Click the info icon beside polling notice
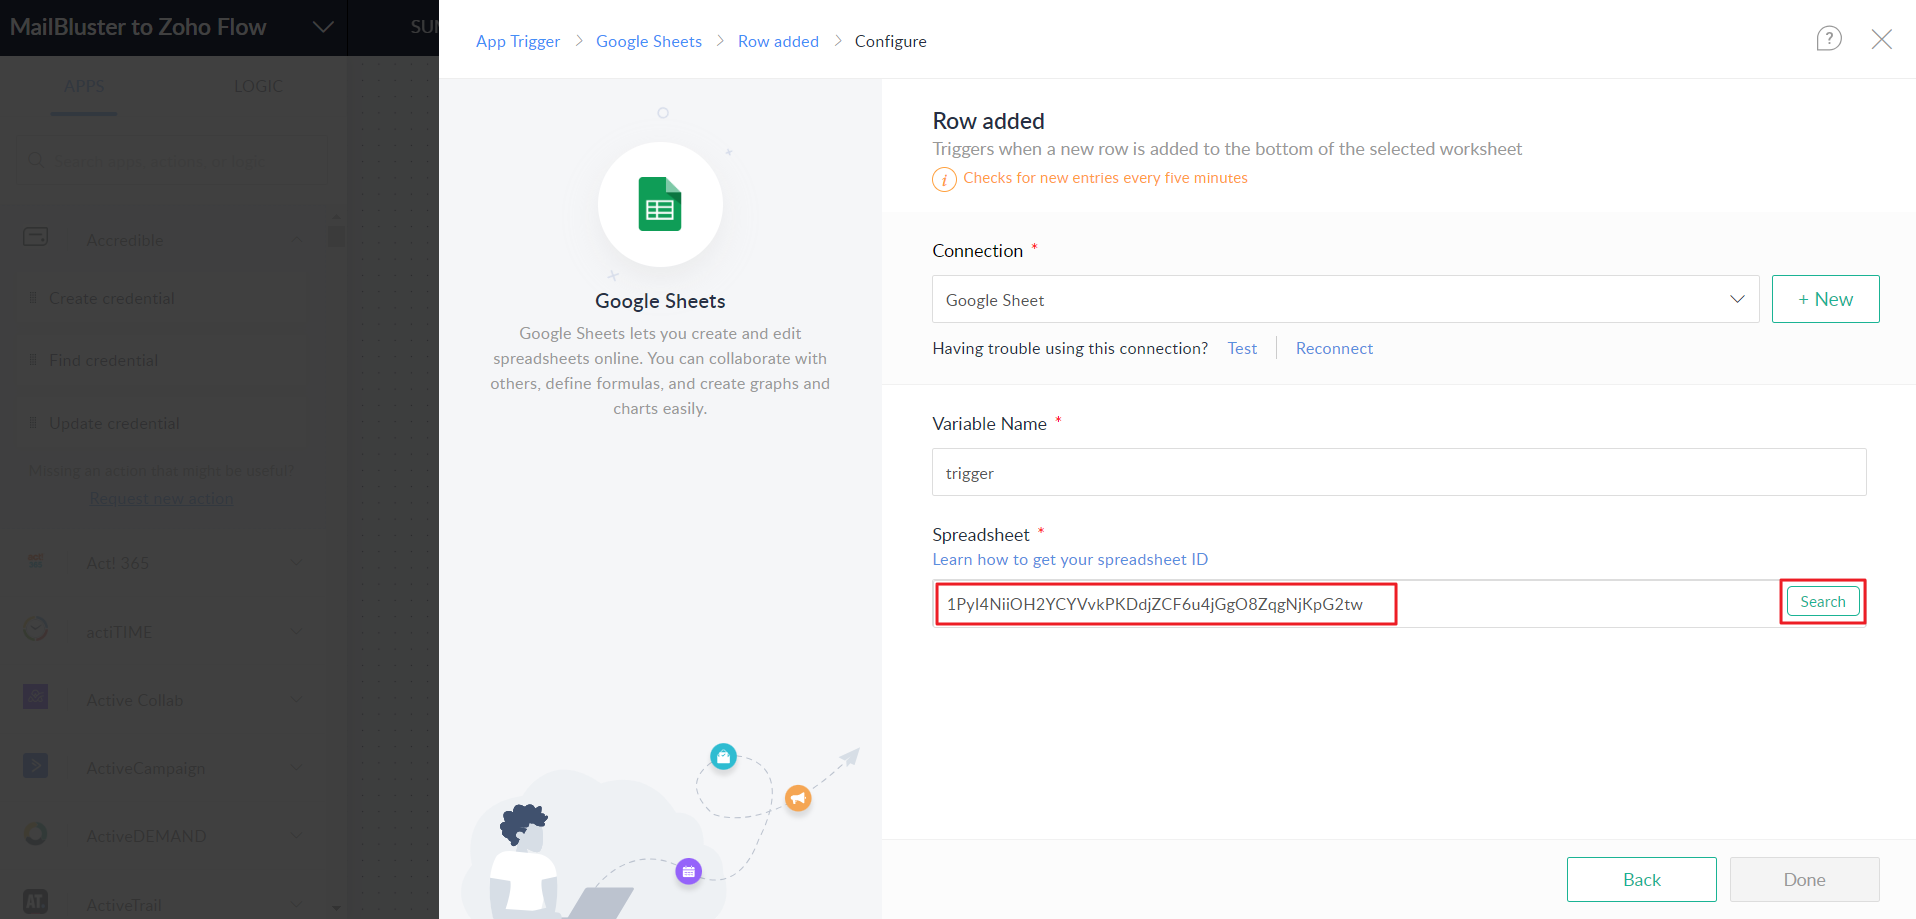 pyautogui.click(x=944, y=179)
